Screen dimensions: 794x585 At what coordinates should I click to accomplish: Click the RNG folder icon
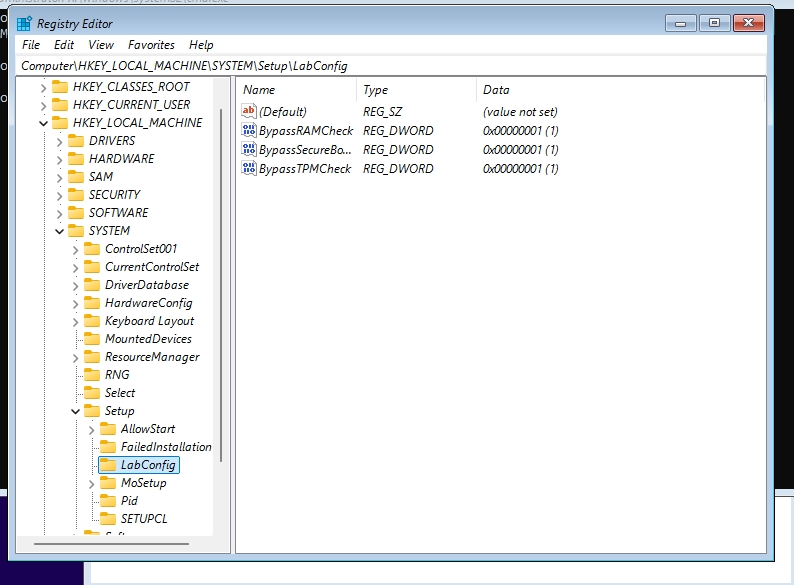pos(92,375)
